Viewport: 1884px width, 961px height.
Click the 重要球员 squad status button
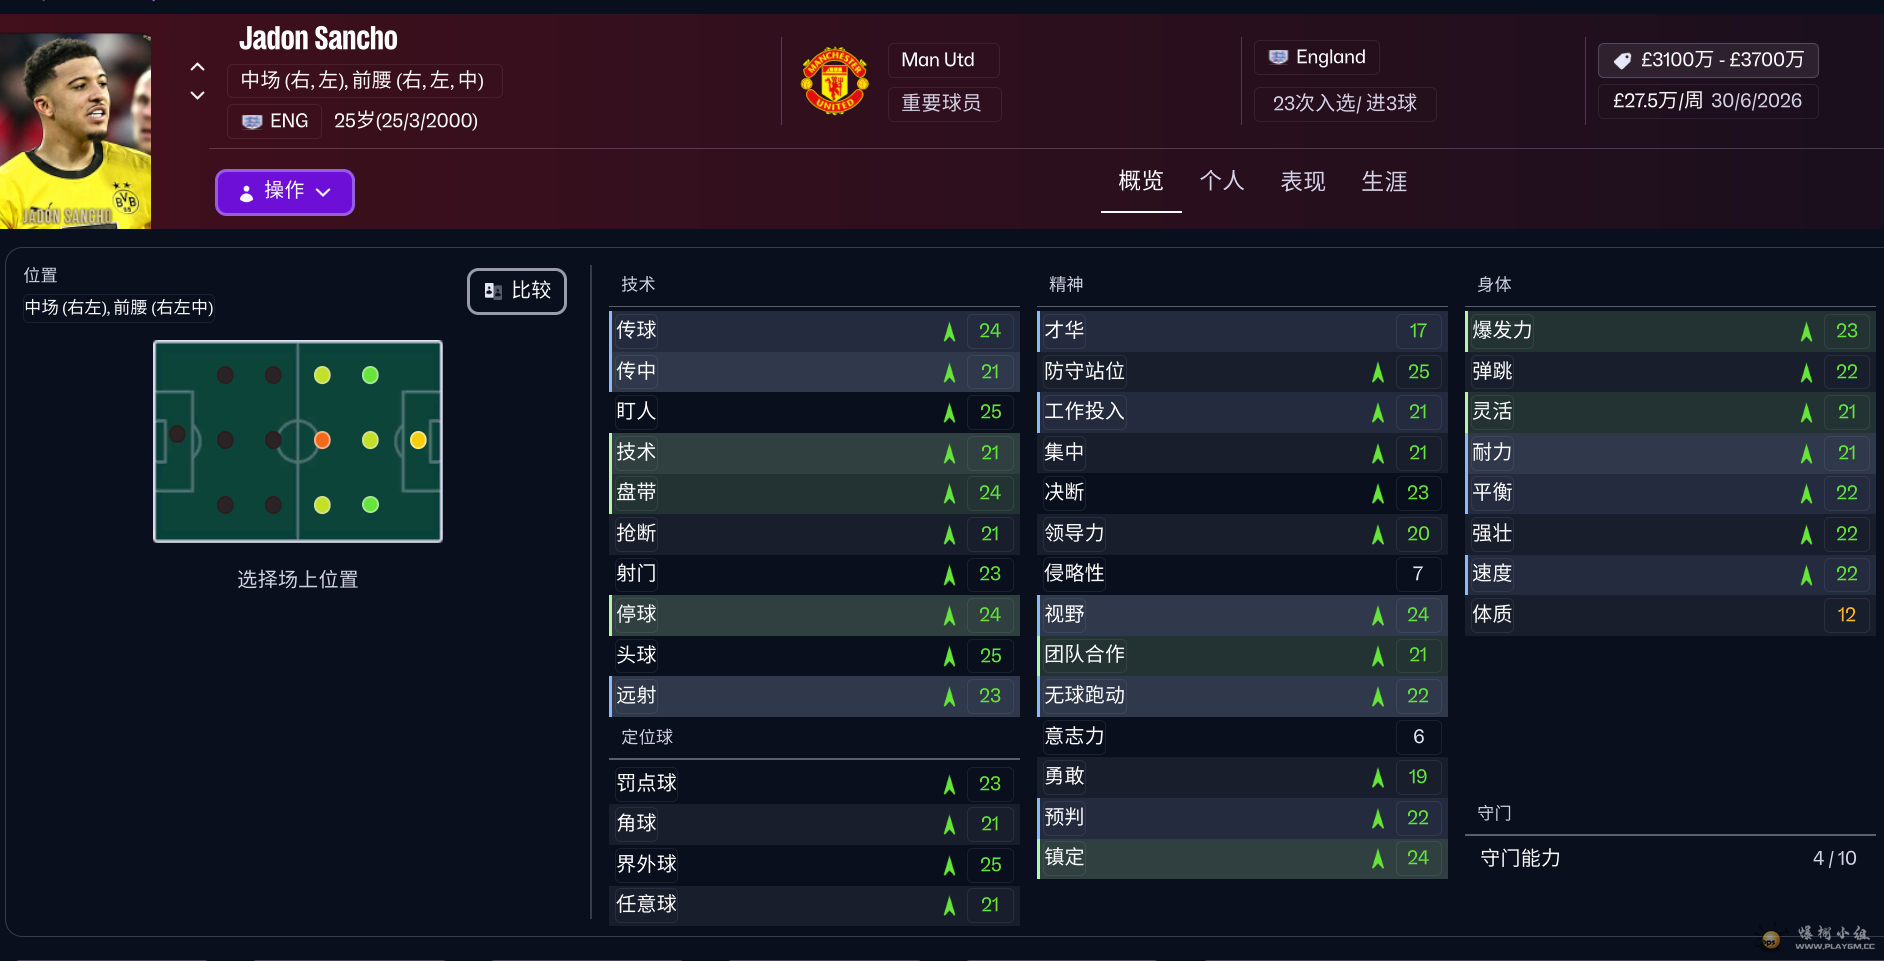(944, 104)
